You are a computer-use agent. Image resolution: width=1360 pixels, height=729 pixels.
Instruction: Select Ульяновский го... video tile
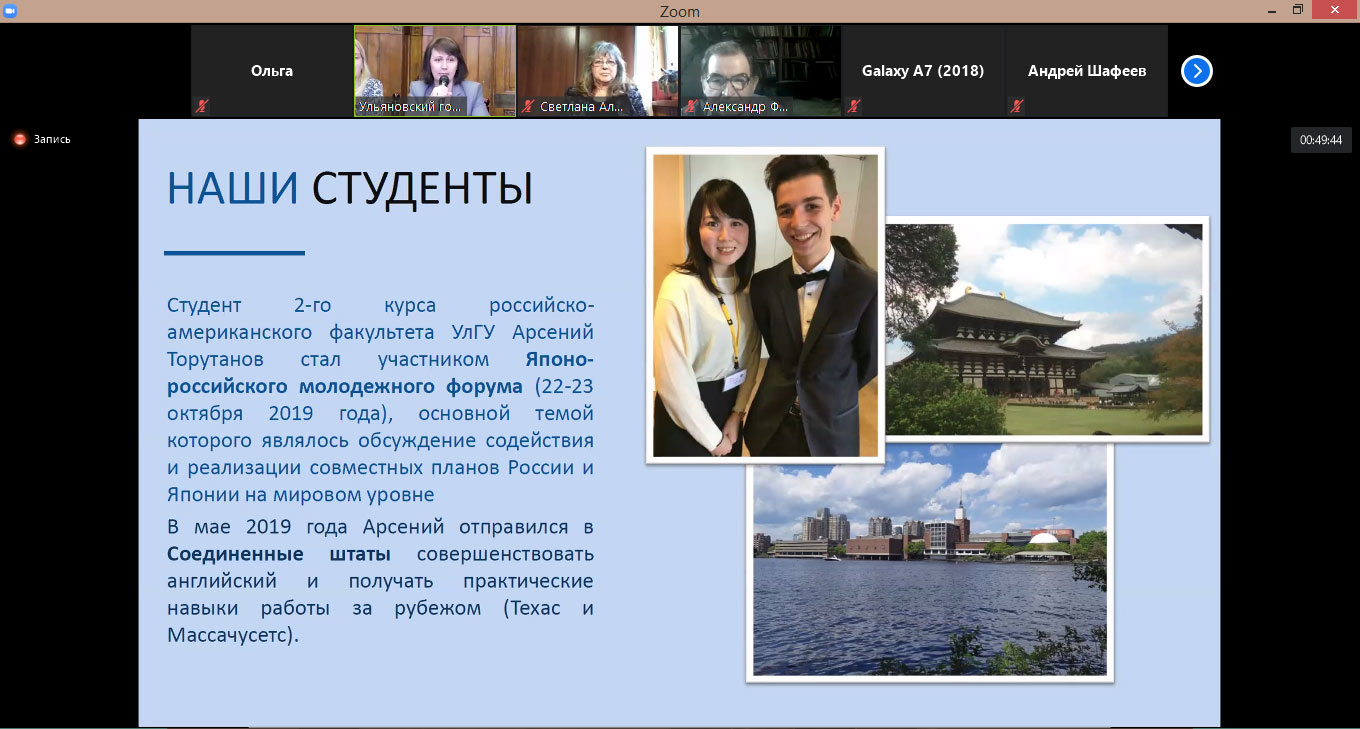(x=435, y=71)
